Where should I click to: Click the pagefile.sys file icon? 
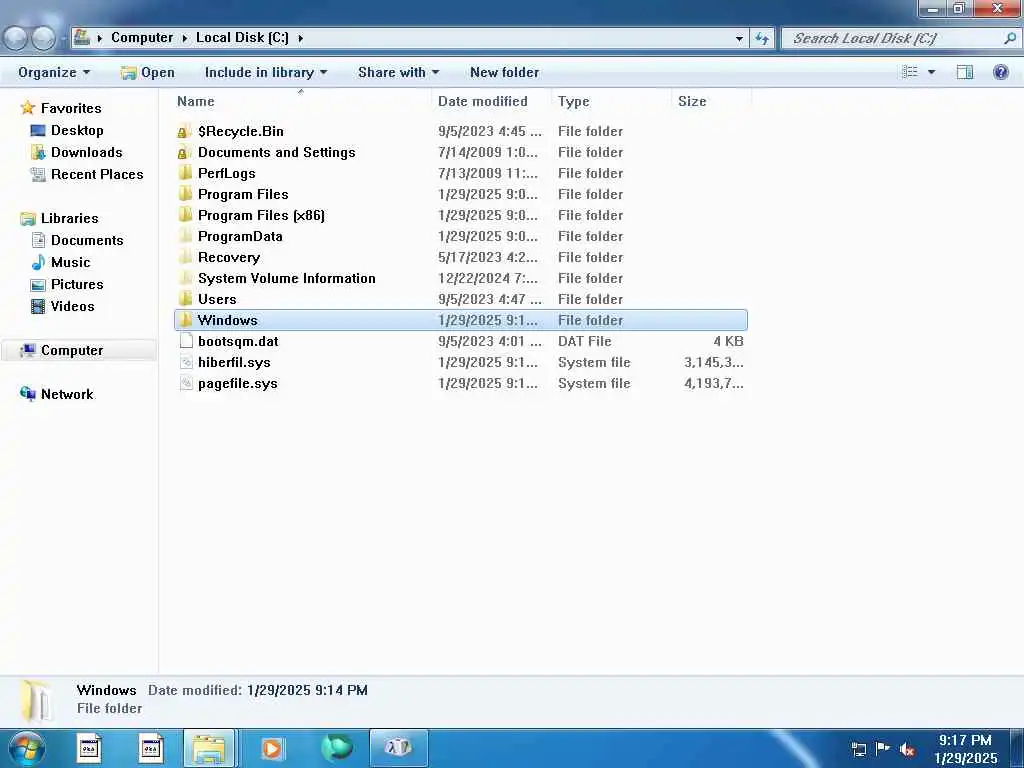click(186, 383)
